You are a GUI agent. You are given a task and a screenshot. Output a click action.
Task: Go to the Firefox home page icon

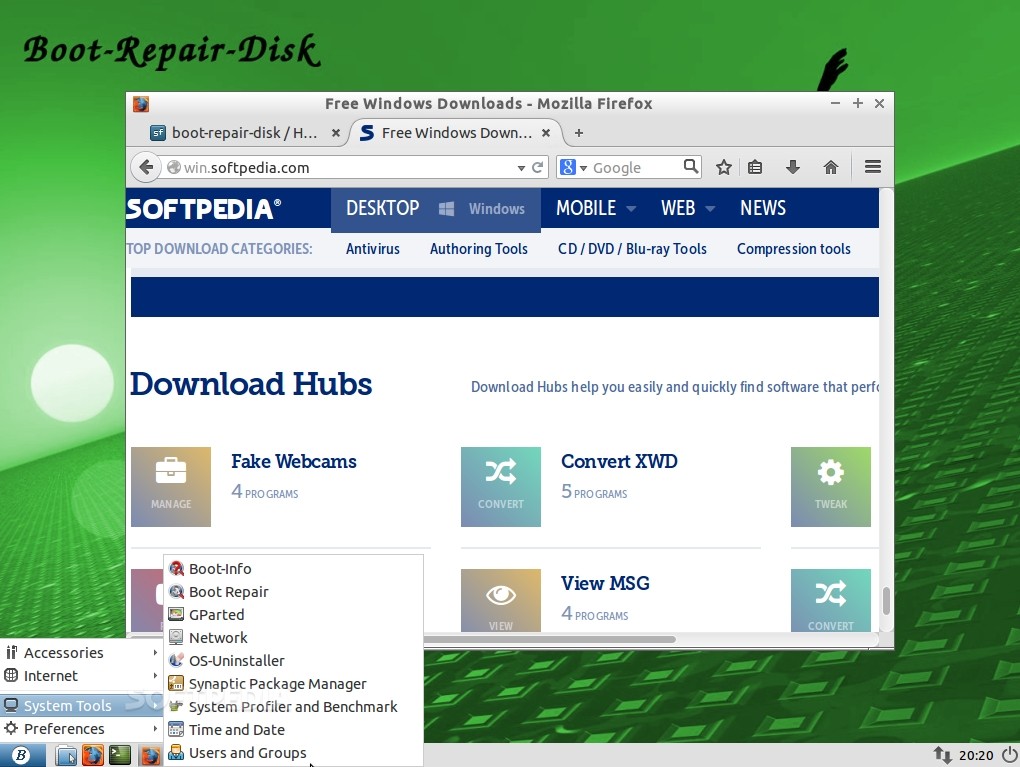click(x=831, y=167)
